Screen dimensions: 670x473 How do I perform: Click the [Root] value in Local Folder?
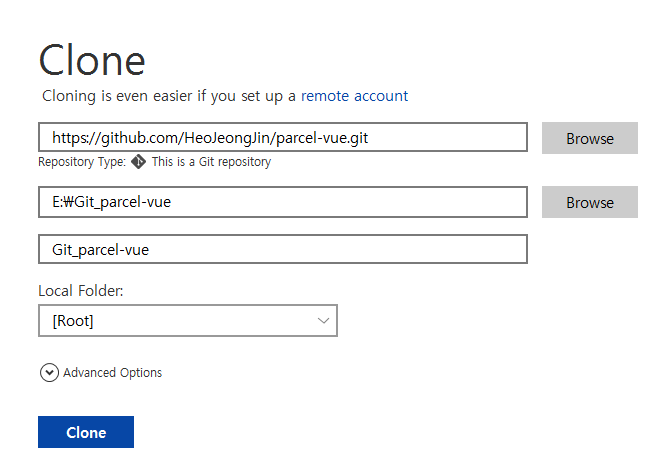[x=73, y=320]
